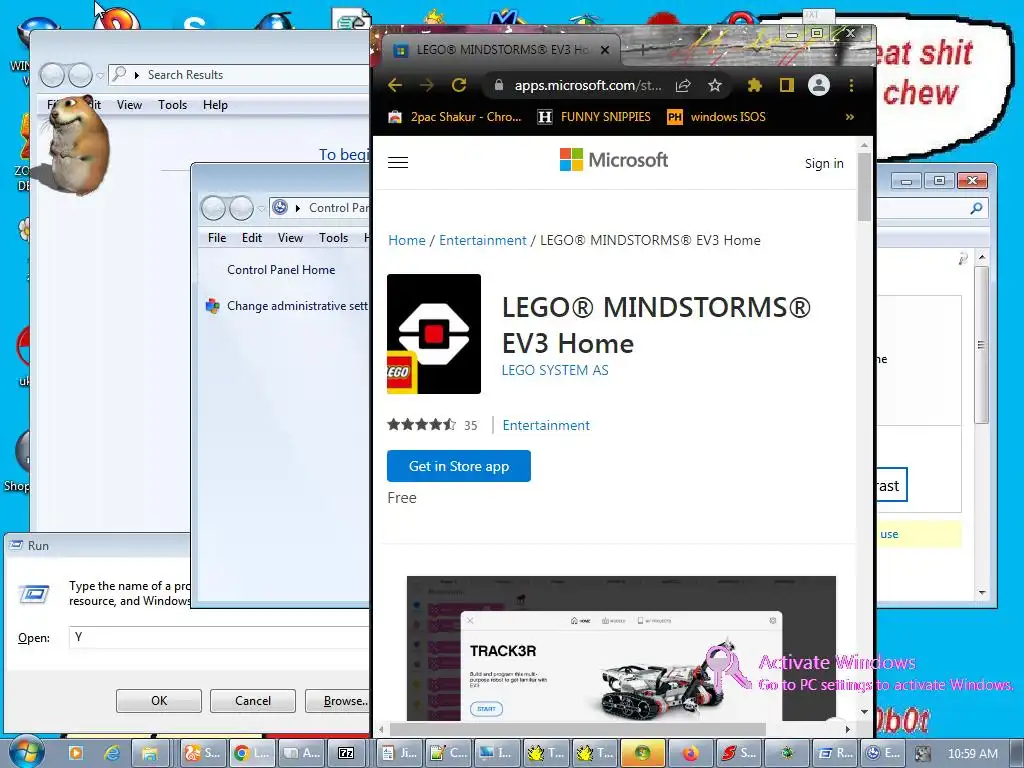The width and height of the screenshot is (1024, 768).
Task: Open history dropdown in Control Panel window
Action: (261, 209)
